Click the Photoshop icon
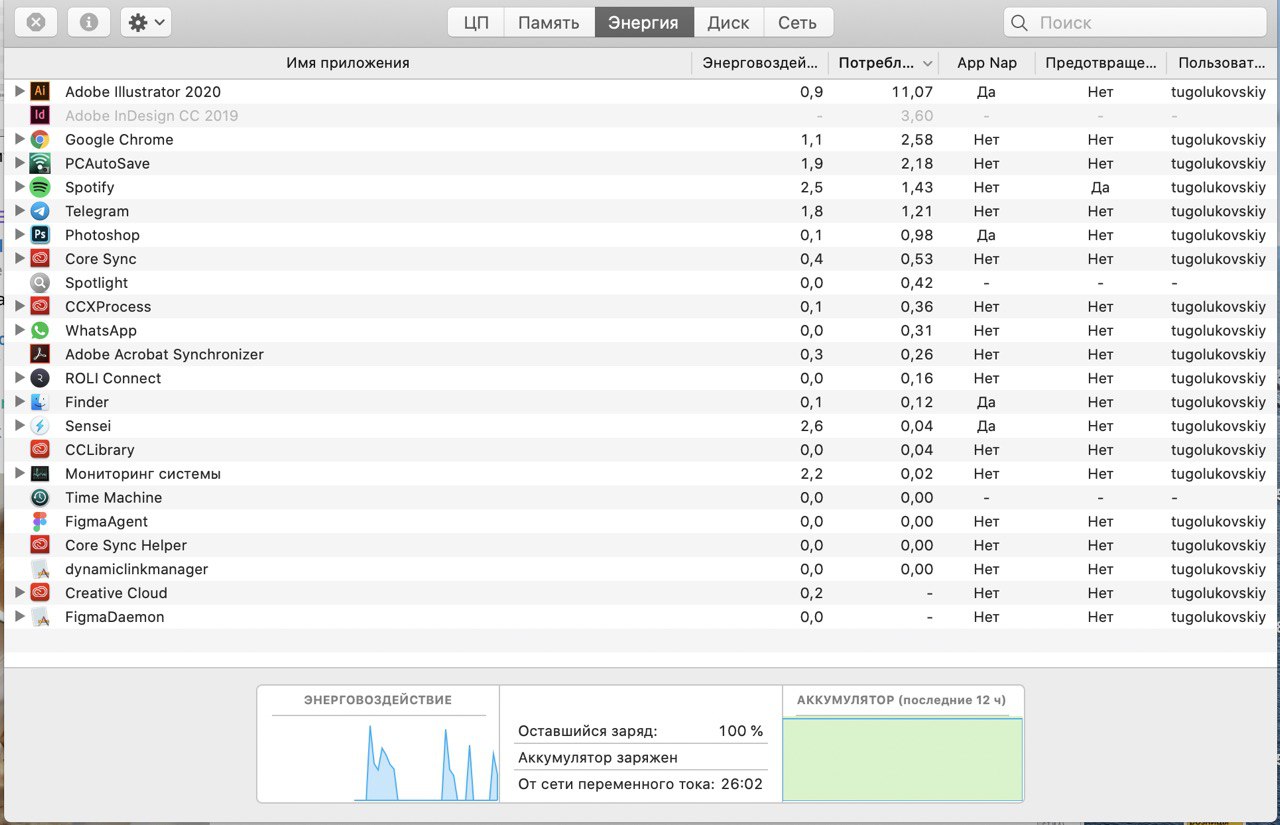1280x825 pixels. pyautogui.click(x=40, y=235)
